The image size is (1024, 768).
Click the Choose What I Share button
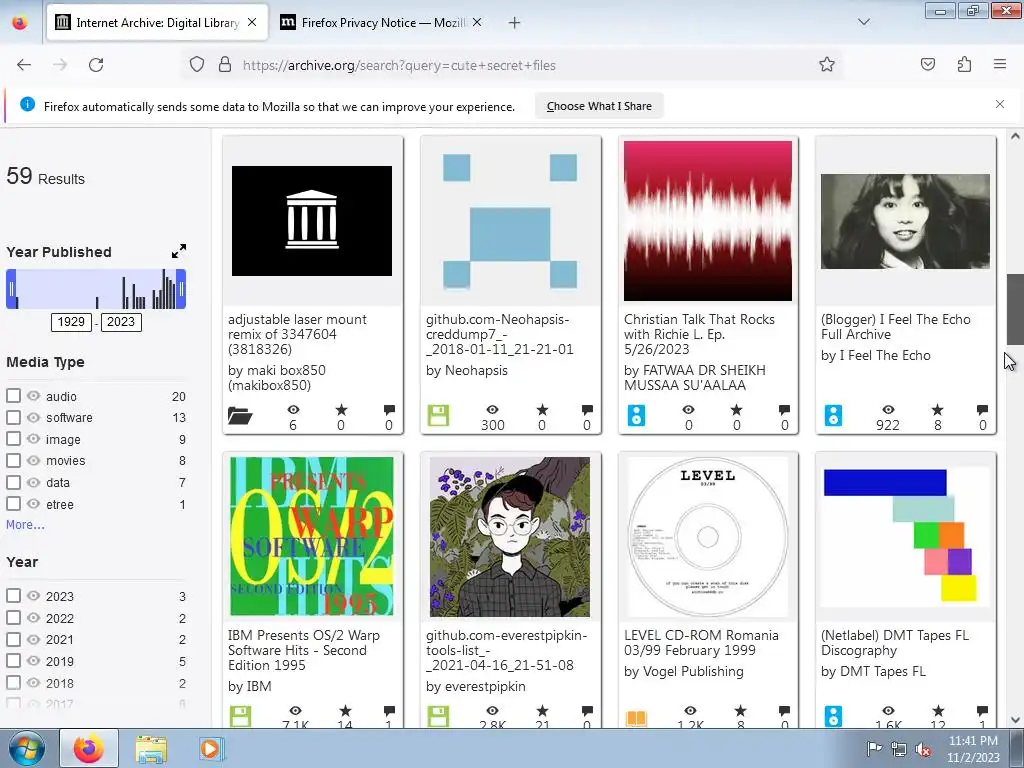[x=599, y=106]
